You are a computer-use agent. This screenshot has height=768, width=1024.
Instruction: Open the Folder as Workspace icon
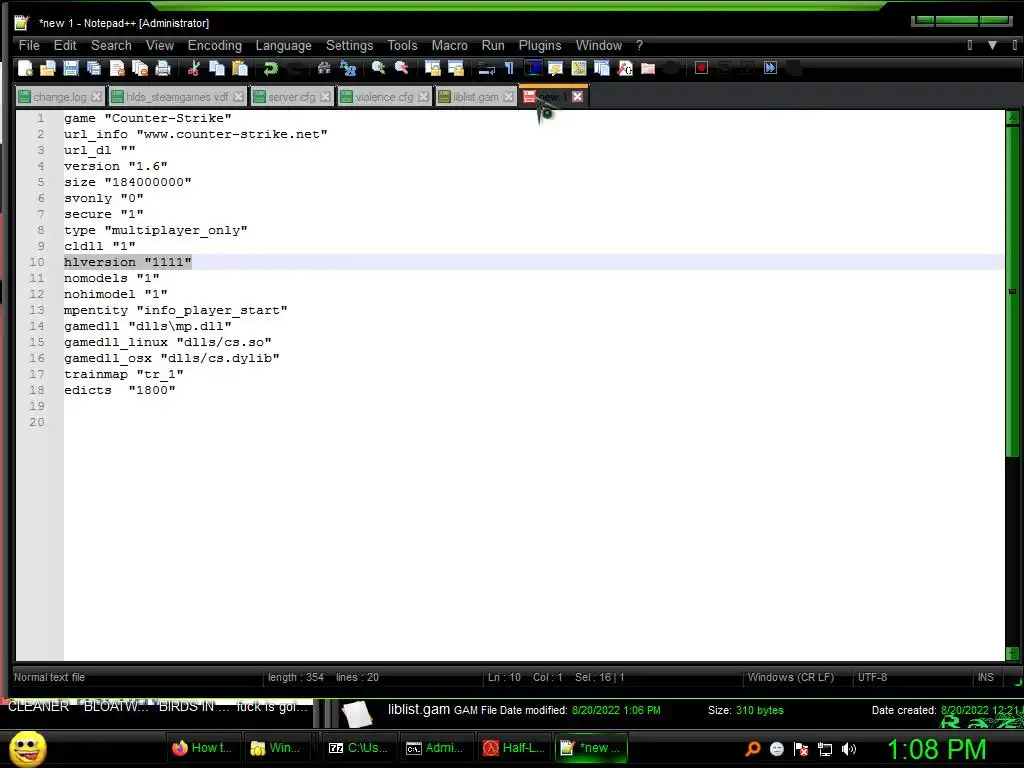pos(648,68)
